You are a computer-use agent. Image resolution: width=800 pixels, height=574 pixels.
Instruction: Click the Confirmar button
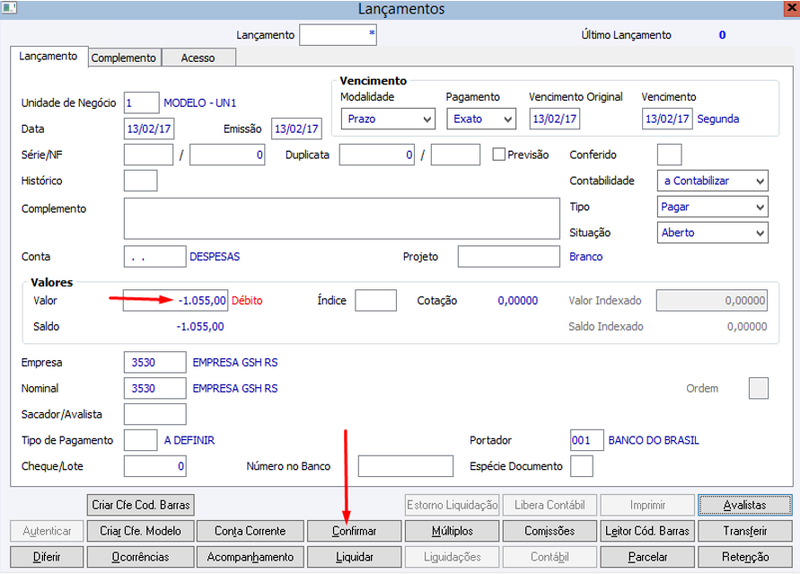pyautogui.click(x=354, y=531)
